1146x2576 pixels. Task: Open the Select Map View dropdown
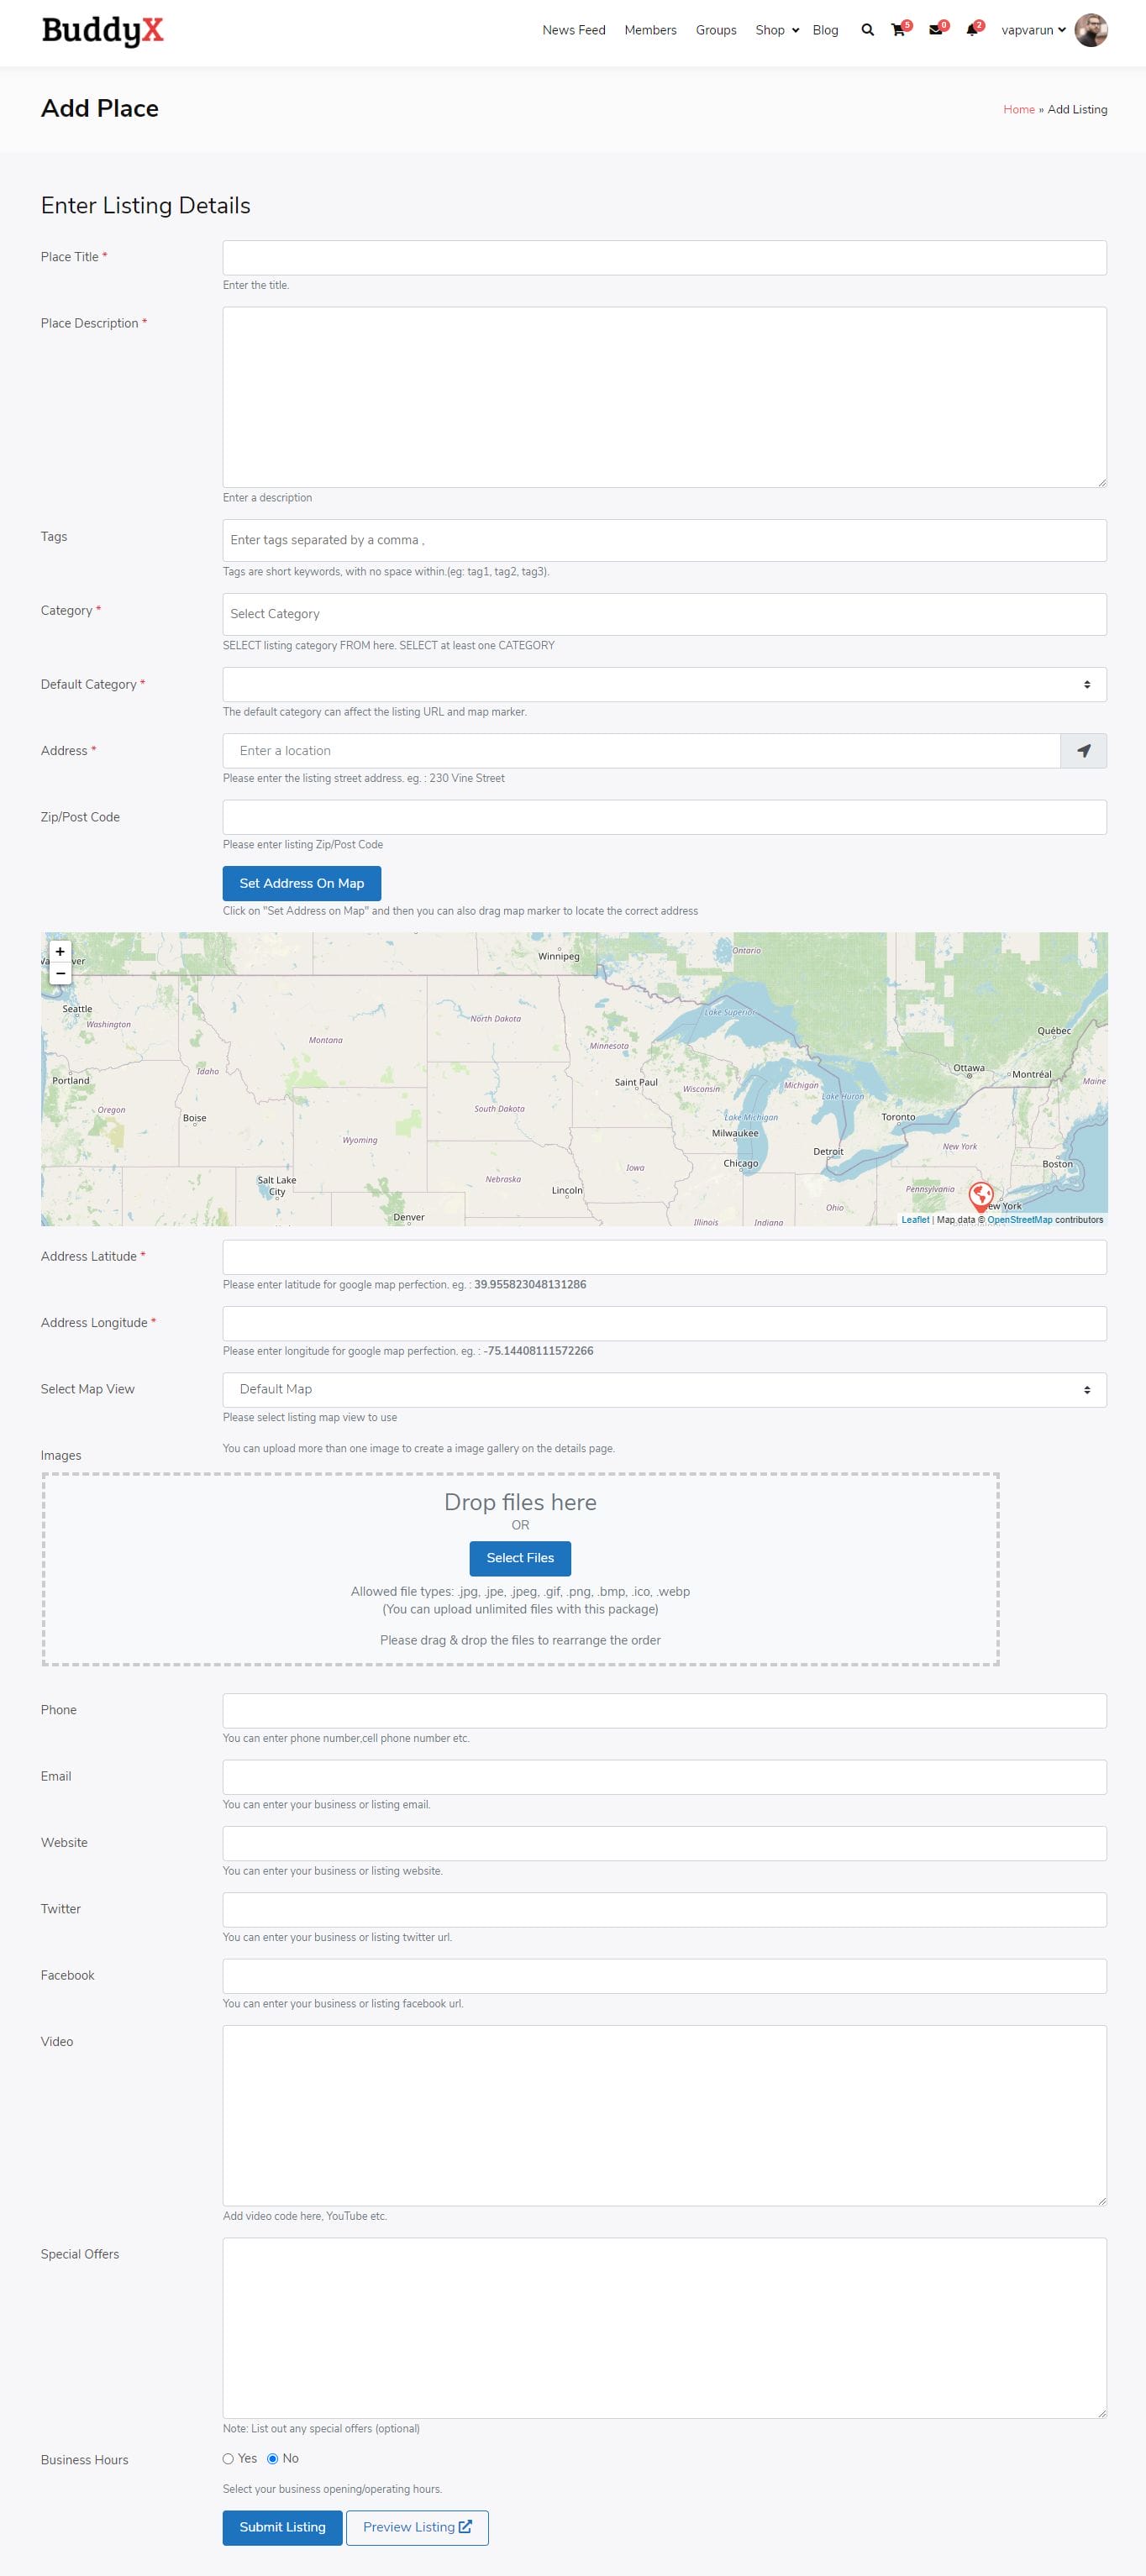tap(664, 1390)
